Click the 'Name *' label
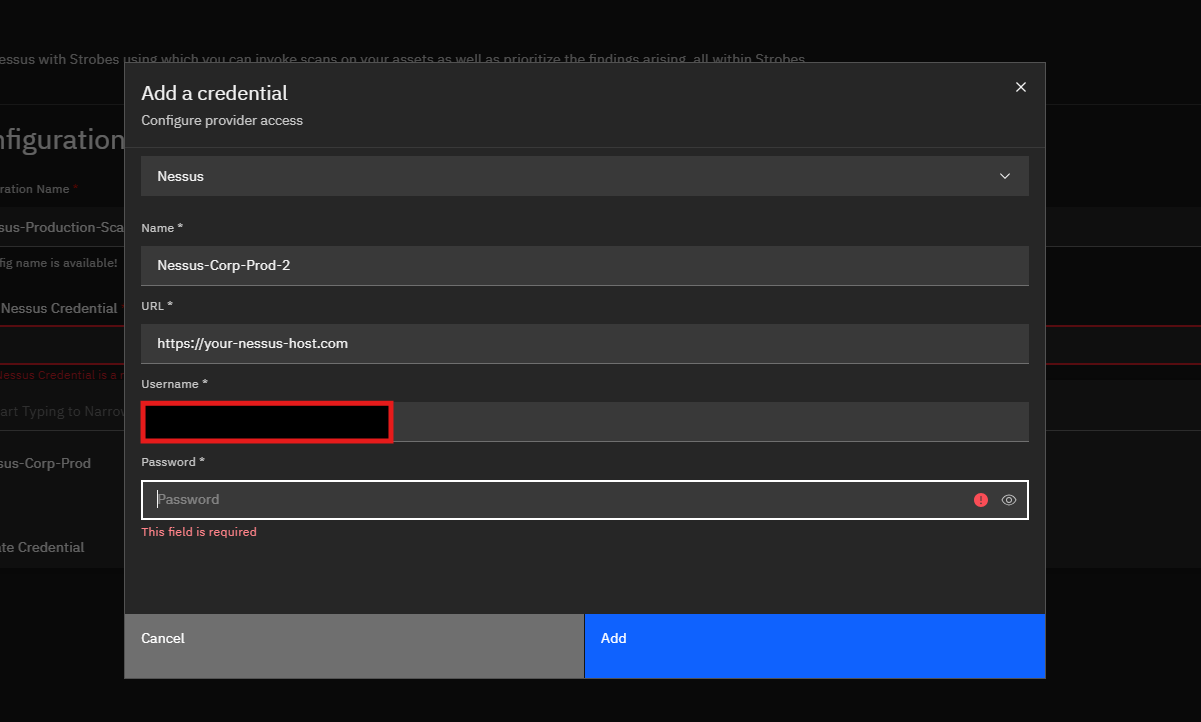Image resolution: width=1201 pixels, height=722 pixels. coord(162,228)
